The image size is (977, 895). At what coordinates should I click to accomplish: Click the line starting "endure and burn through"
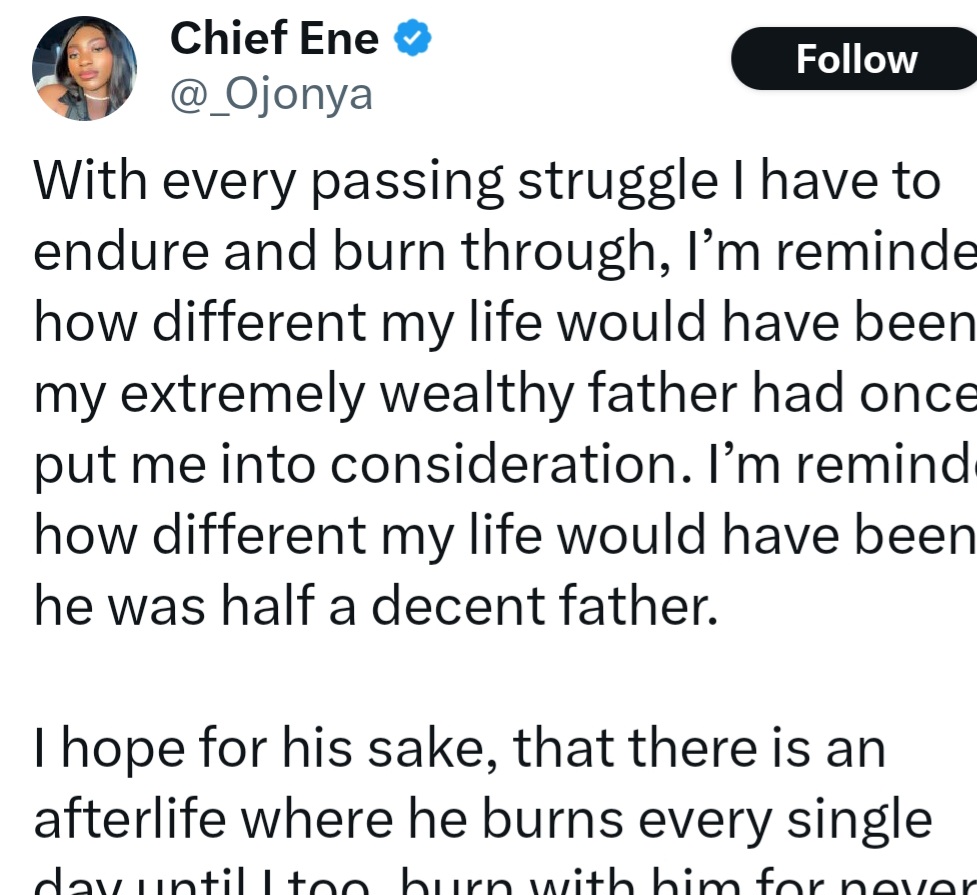505,252
